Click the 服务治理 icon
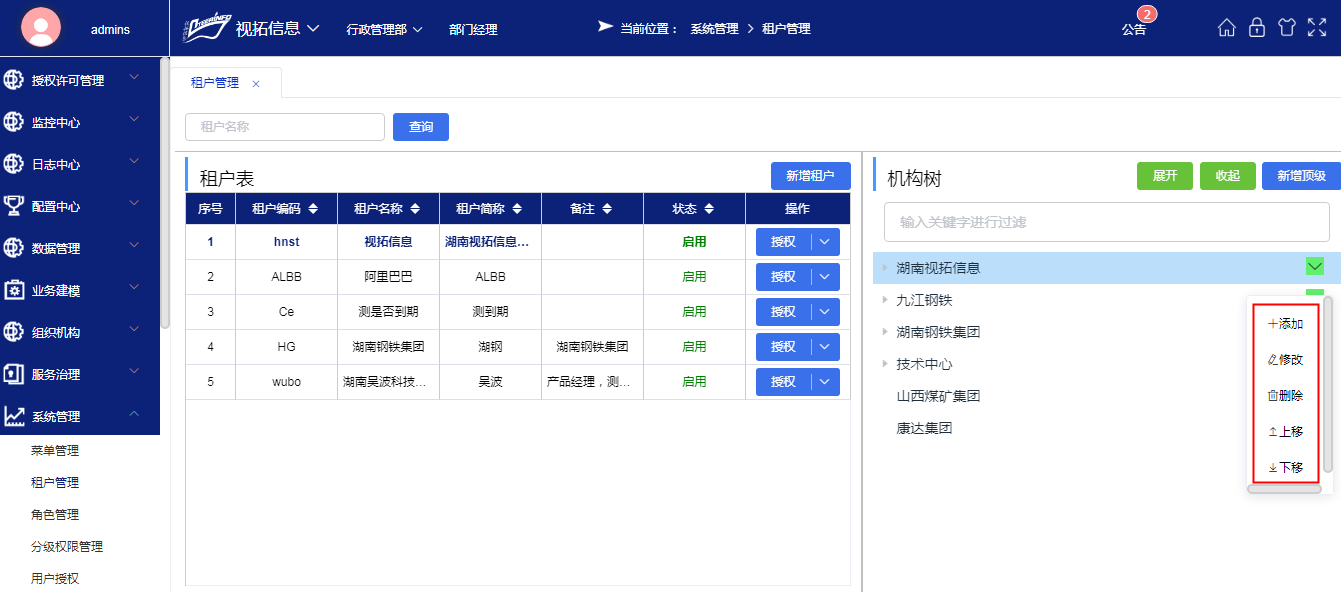This screenshot has width=1341, height=592. tap(14, 374)
